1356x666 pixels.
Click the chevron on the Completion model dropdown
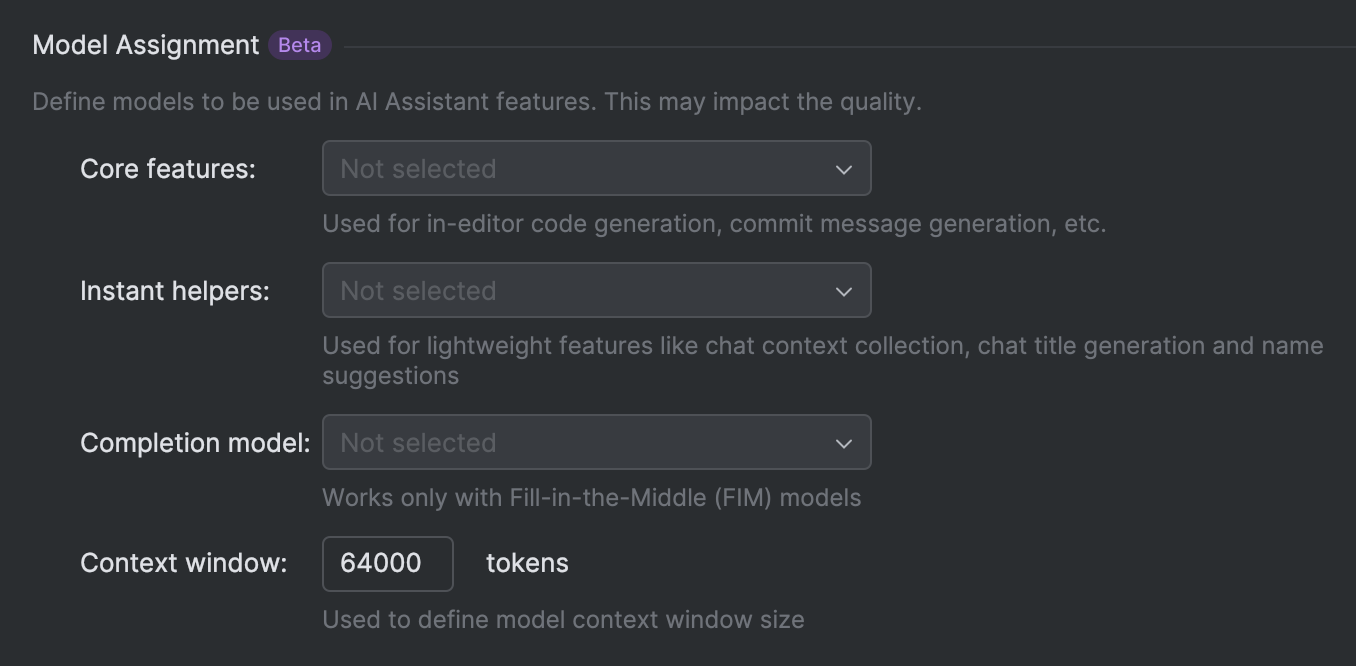pos(843,442)
